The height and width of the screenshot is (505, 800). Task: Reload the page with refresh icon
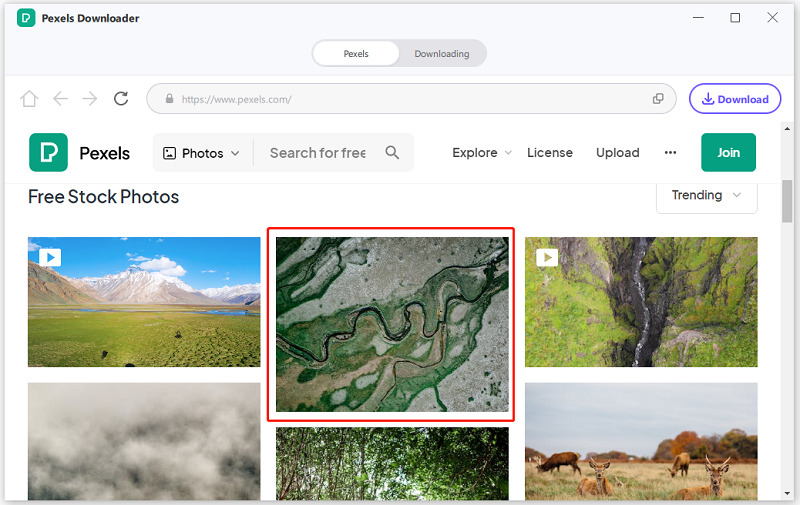point(121,98)
